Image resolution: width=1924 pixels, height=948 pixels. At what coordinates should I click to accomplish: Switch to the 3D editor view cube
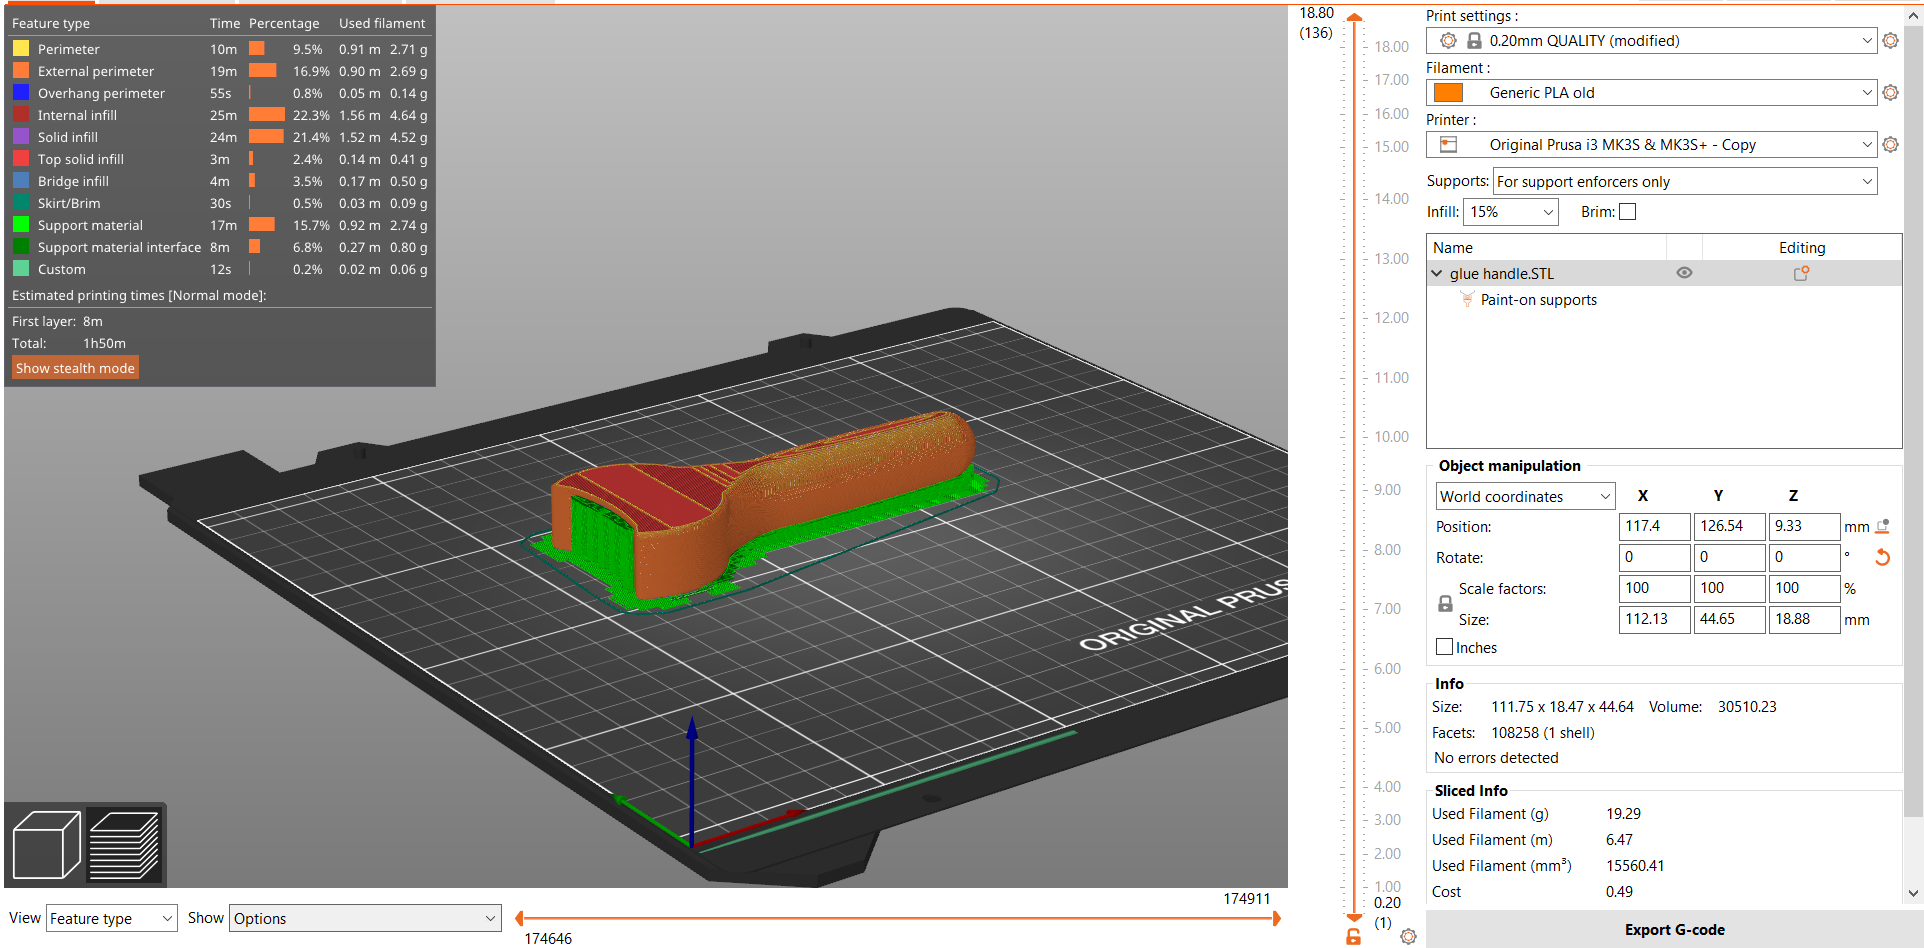click(x=46, y=845)
